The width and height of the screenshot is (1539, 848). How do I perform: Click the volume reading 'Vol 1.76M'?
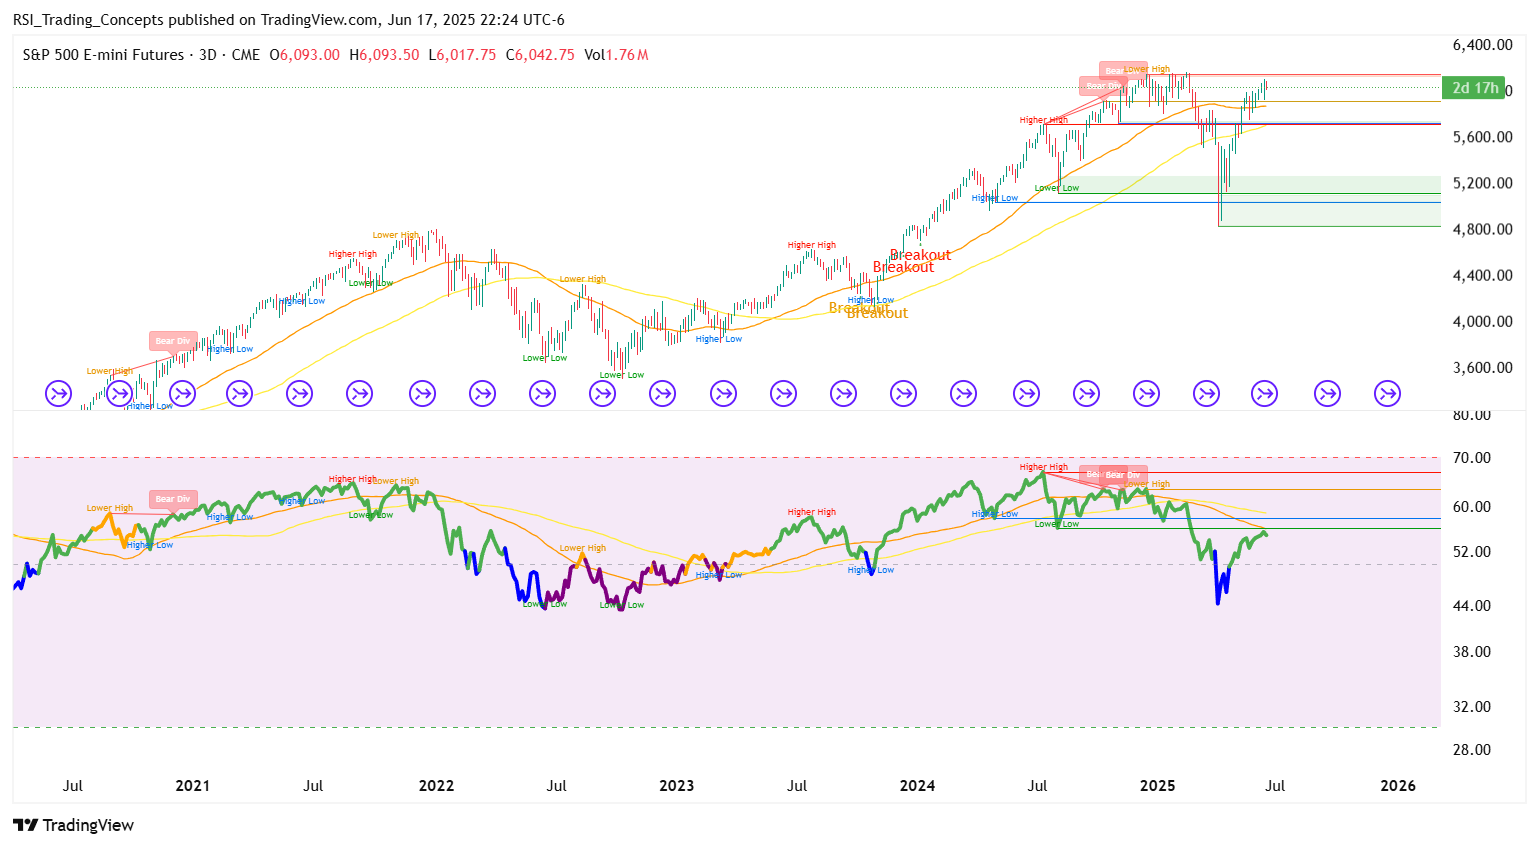[x=616, y=55]
